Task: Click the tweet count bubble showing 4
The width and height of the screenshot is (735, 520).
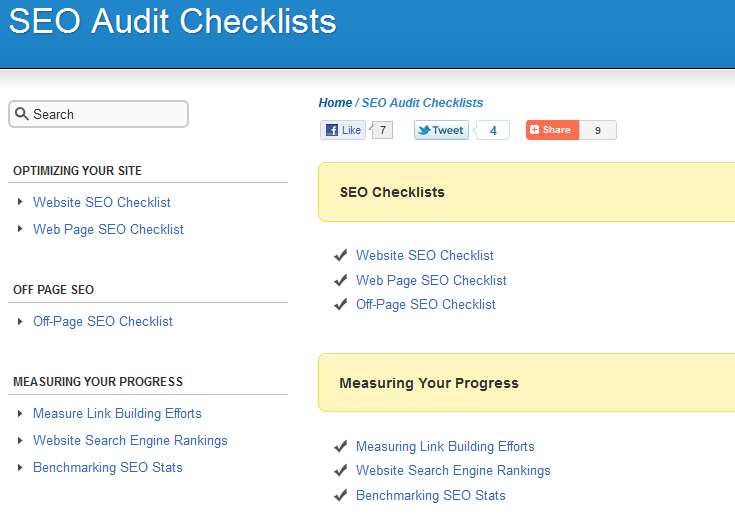Action: tap(492, 130)
